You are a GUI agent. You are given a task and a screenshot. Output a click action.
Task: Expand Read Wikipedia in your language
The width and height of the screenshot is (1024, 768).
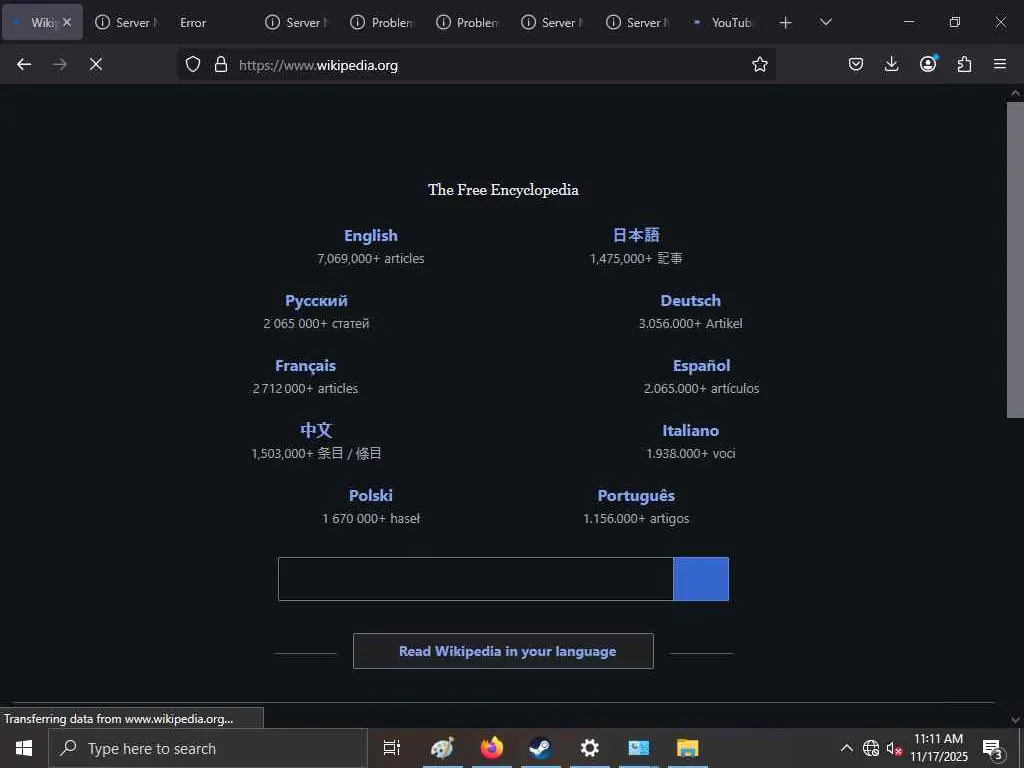tap(504, 651)
